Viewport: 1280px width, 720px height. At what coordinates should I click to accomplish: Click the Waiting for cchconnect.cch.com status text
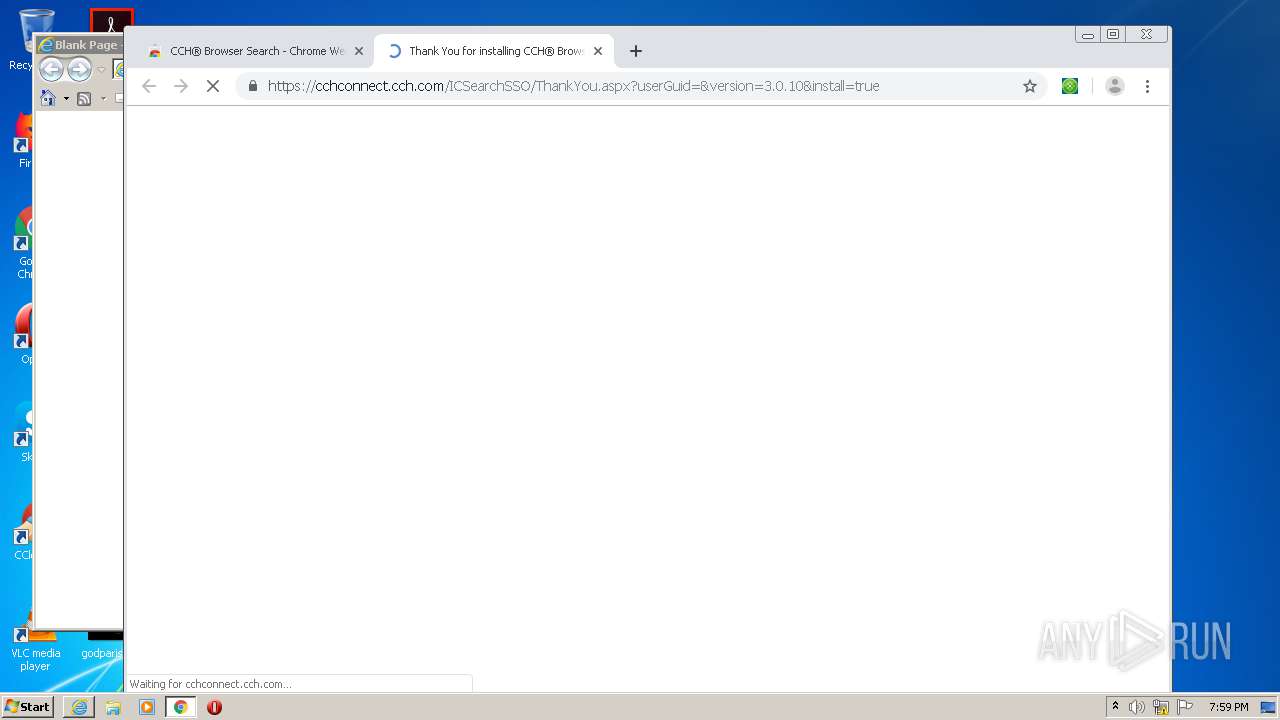[x=210, y=684]
